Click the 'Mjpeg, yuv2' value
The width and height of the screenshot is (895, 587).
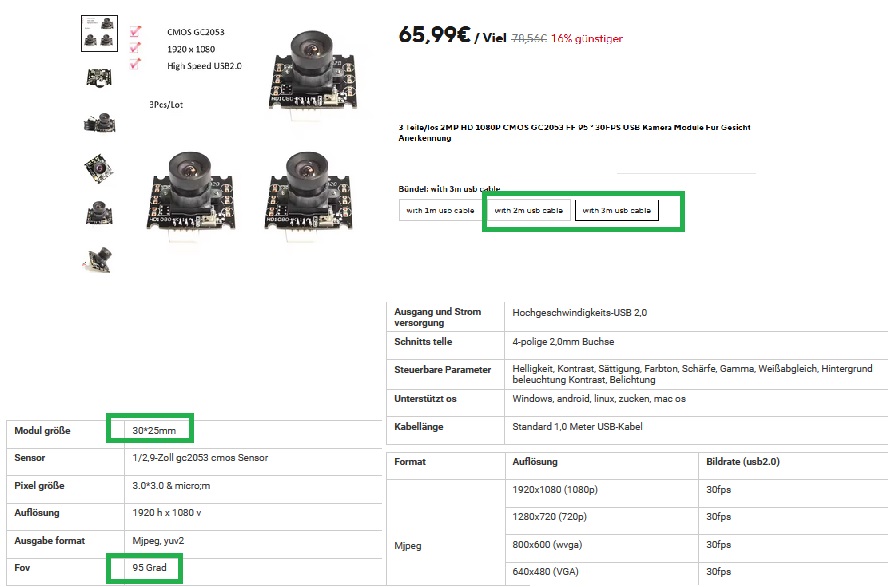(158, 541)
